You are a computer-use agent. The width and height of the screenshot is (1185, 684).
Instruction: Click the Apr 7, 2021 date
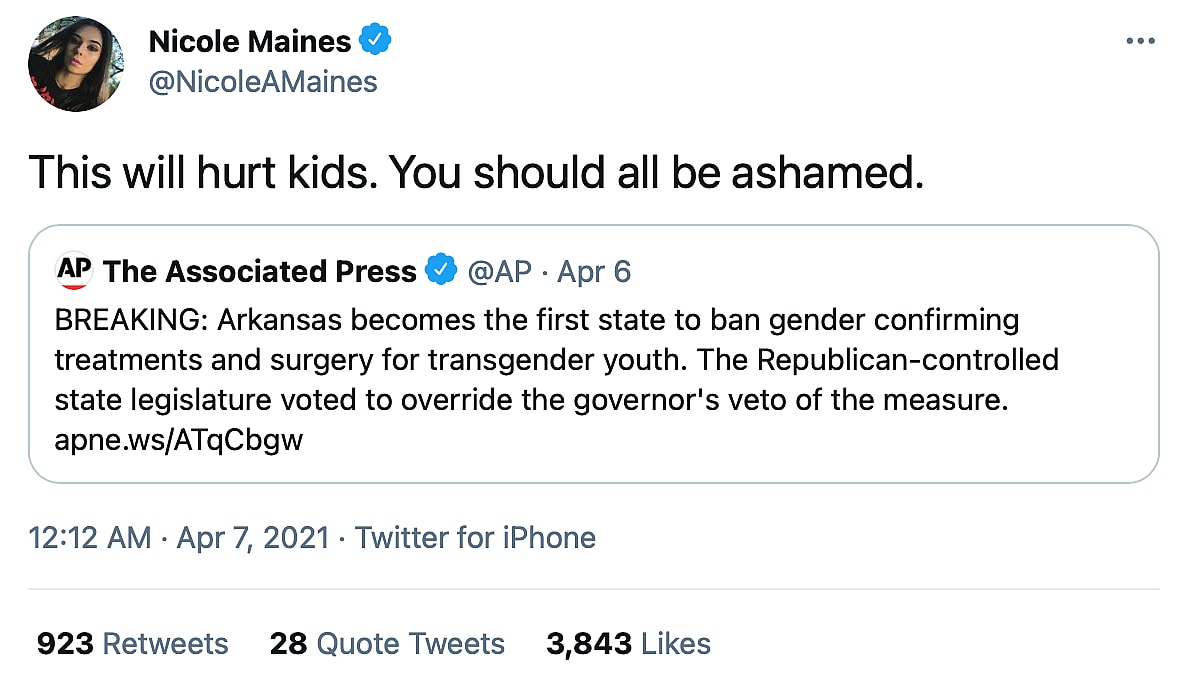coord(252,537)
